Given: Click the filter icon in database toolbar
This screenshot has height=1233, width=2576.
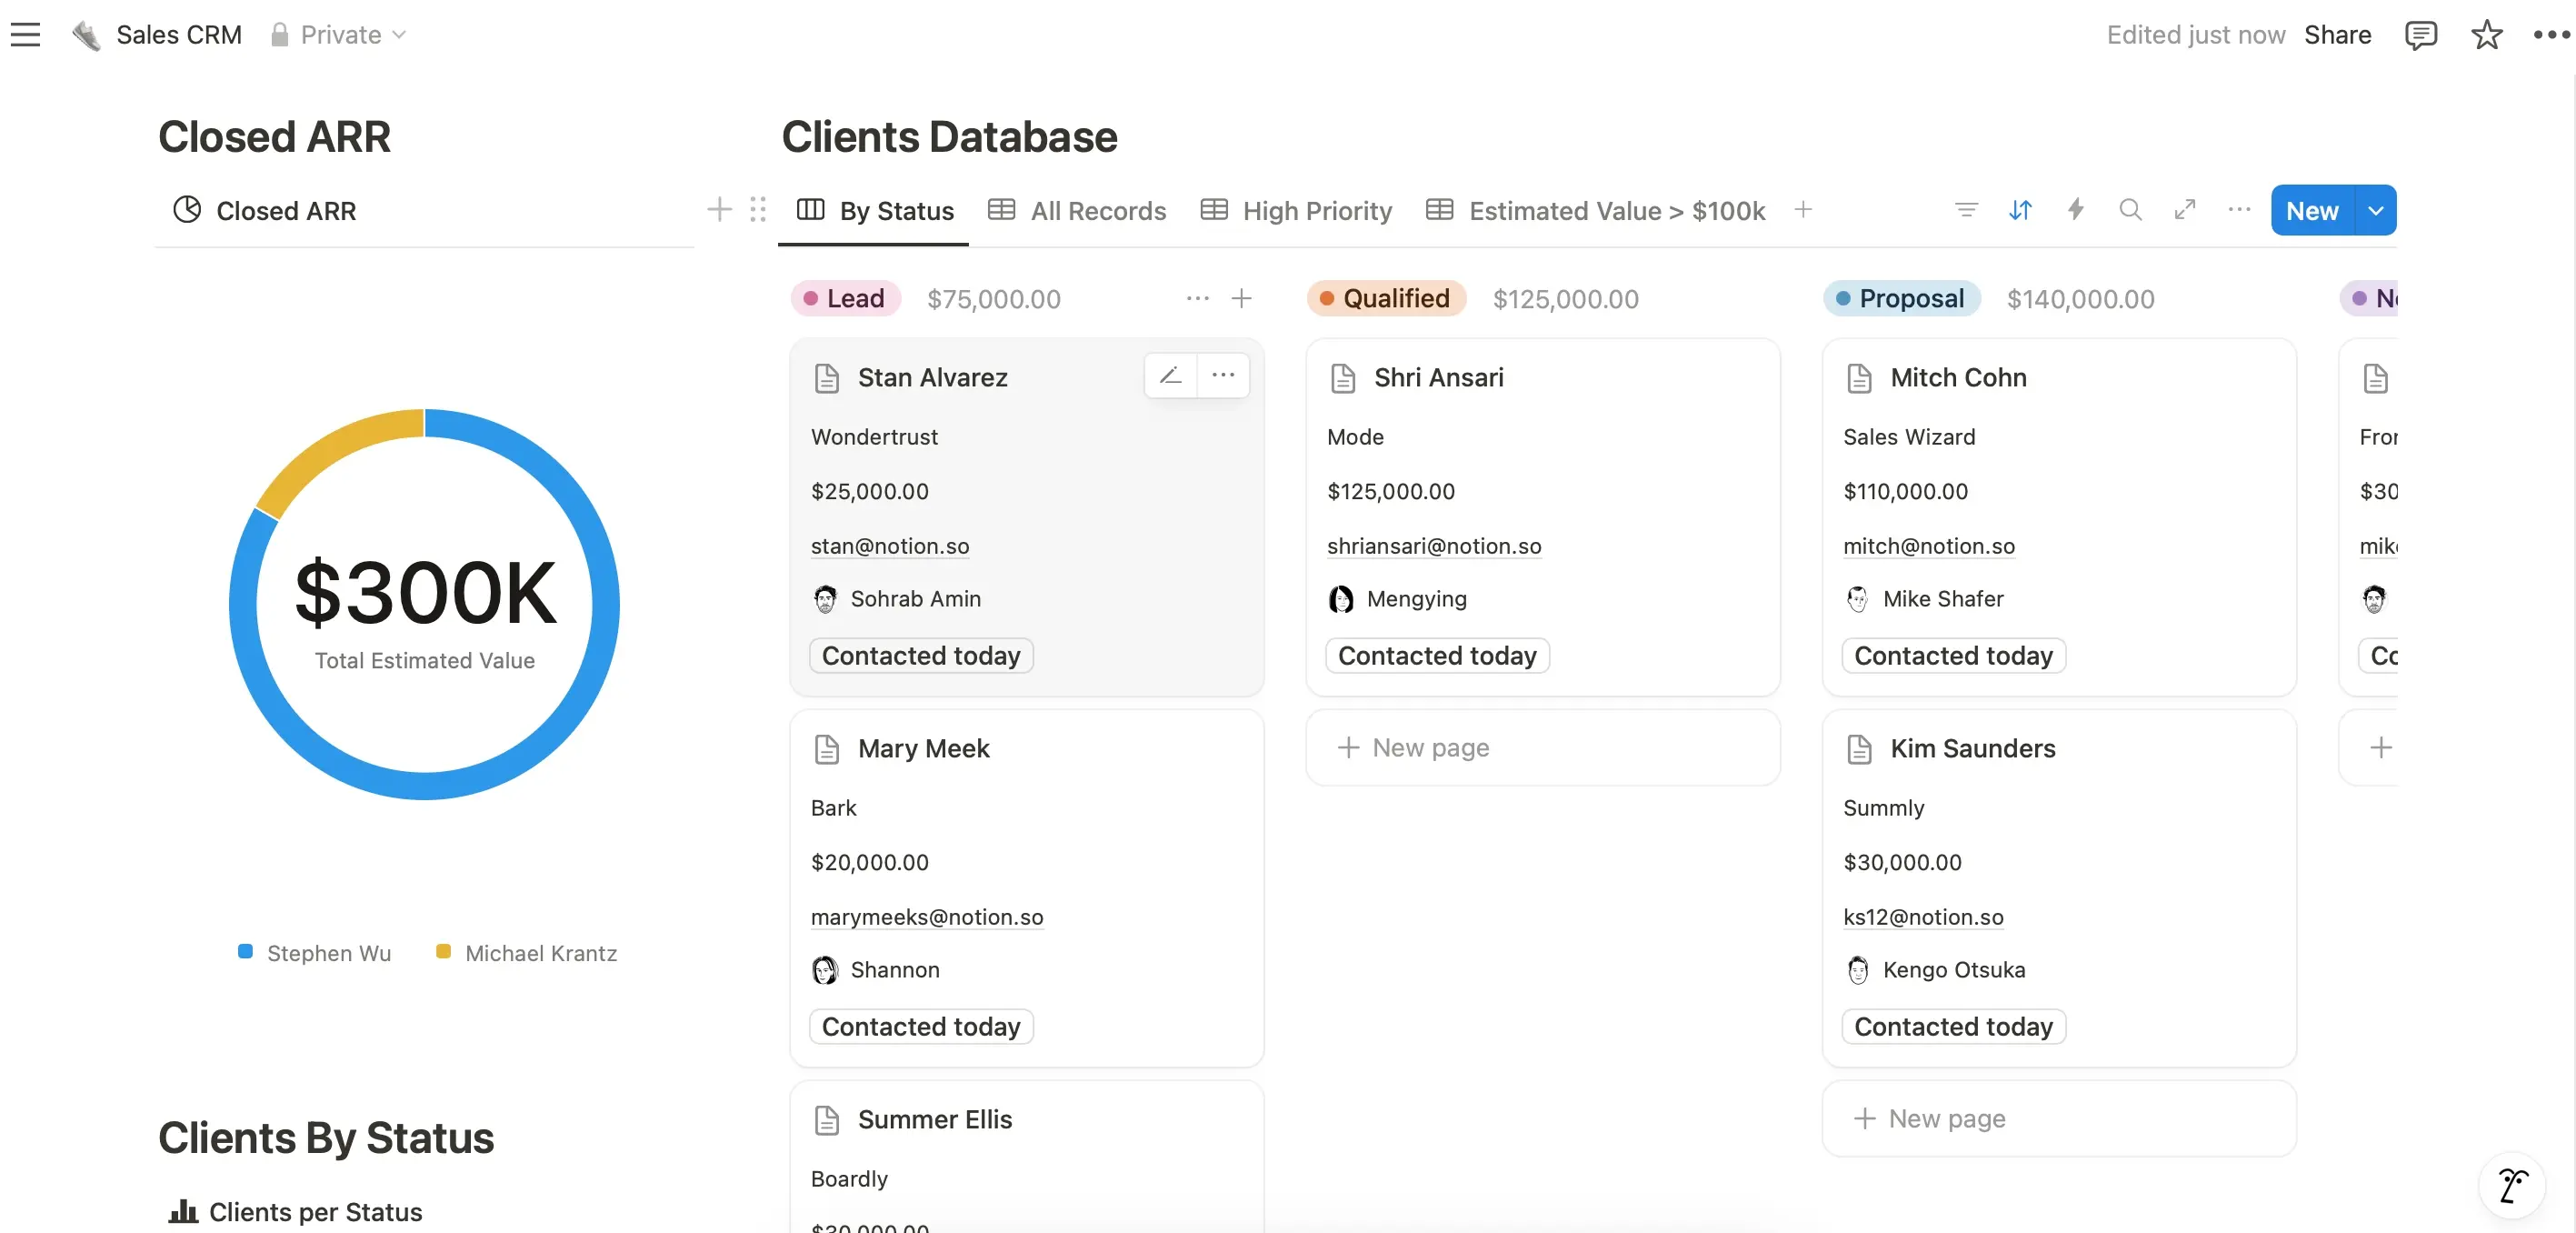Looking at the screenshot, I should [1966, 210].
